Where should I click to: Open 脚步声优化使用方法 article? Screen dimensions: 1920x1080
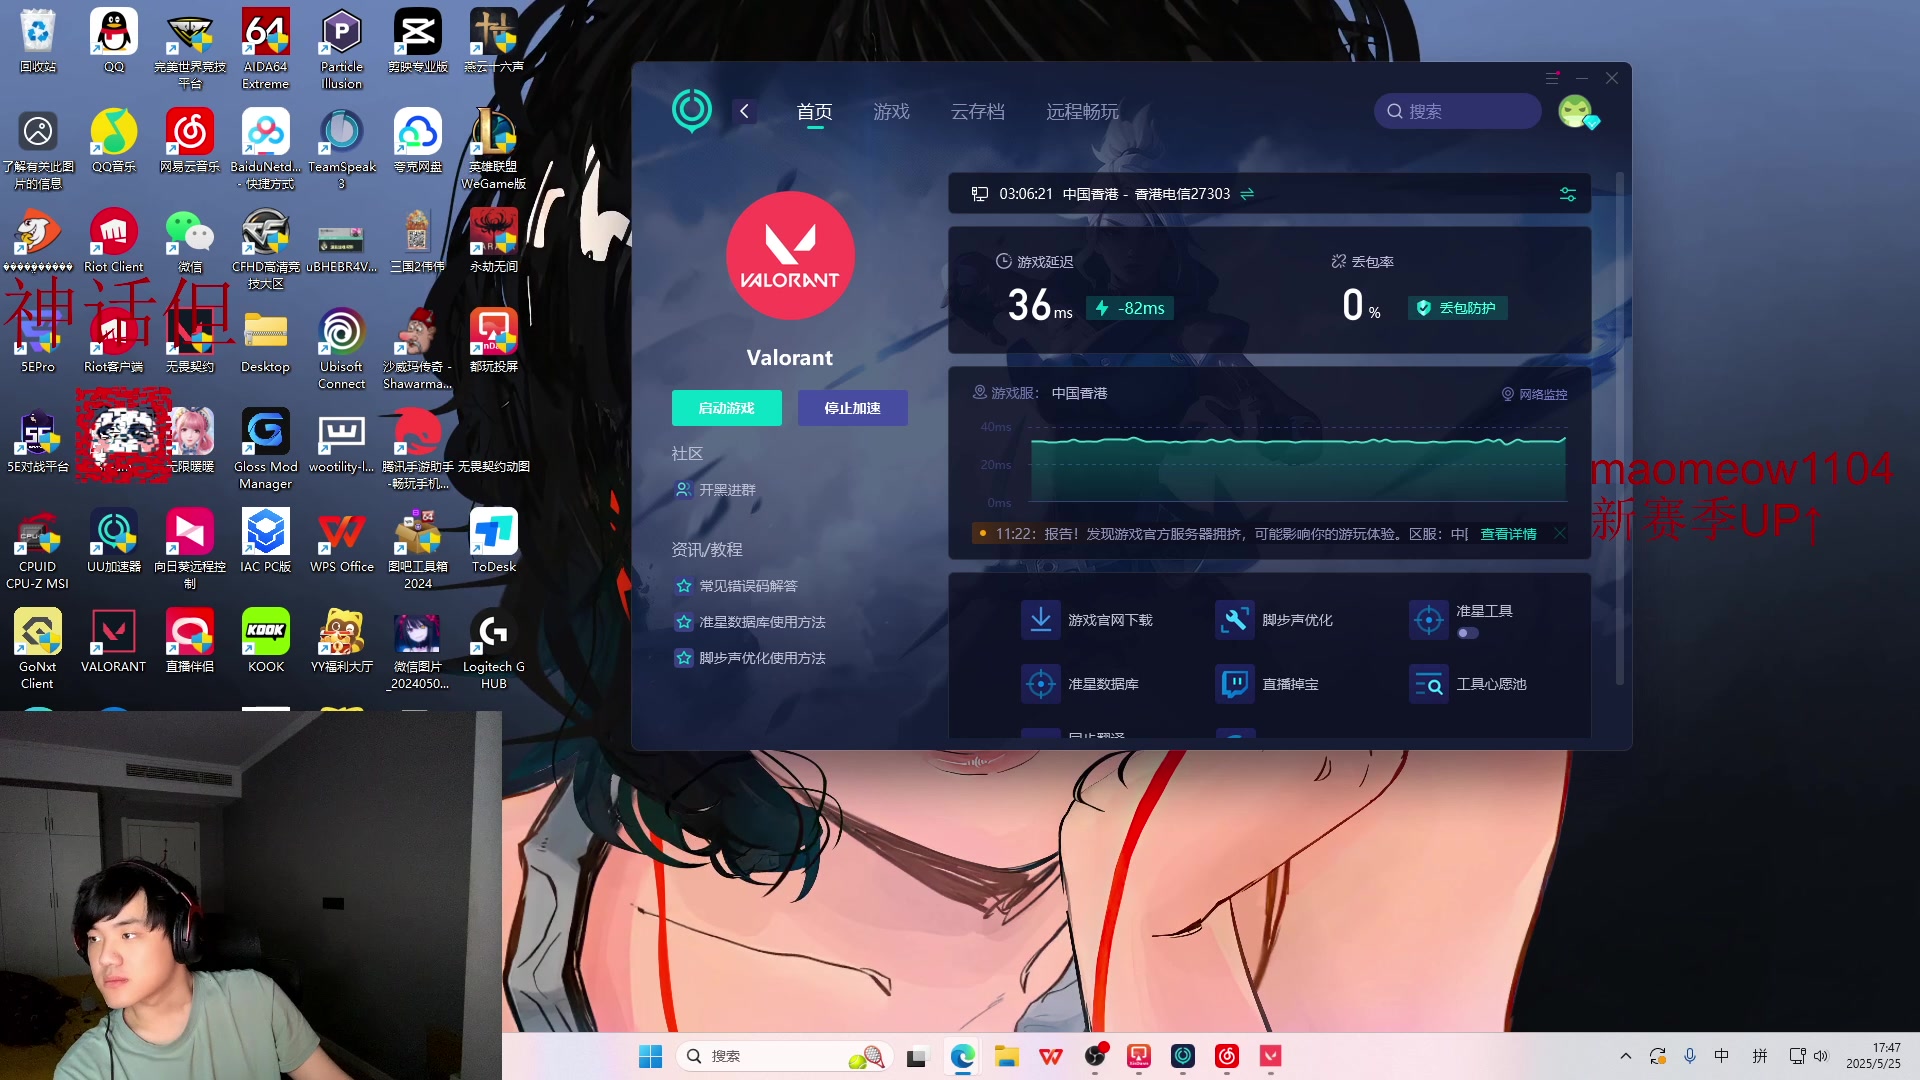click(x=751, y=658)
